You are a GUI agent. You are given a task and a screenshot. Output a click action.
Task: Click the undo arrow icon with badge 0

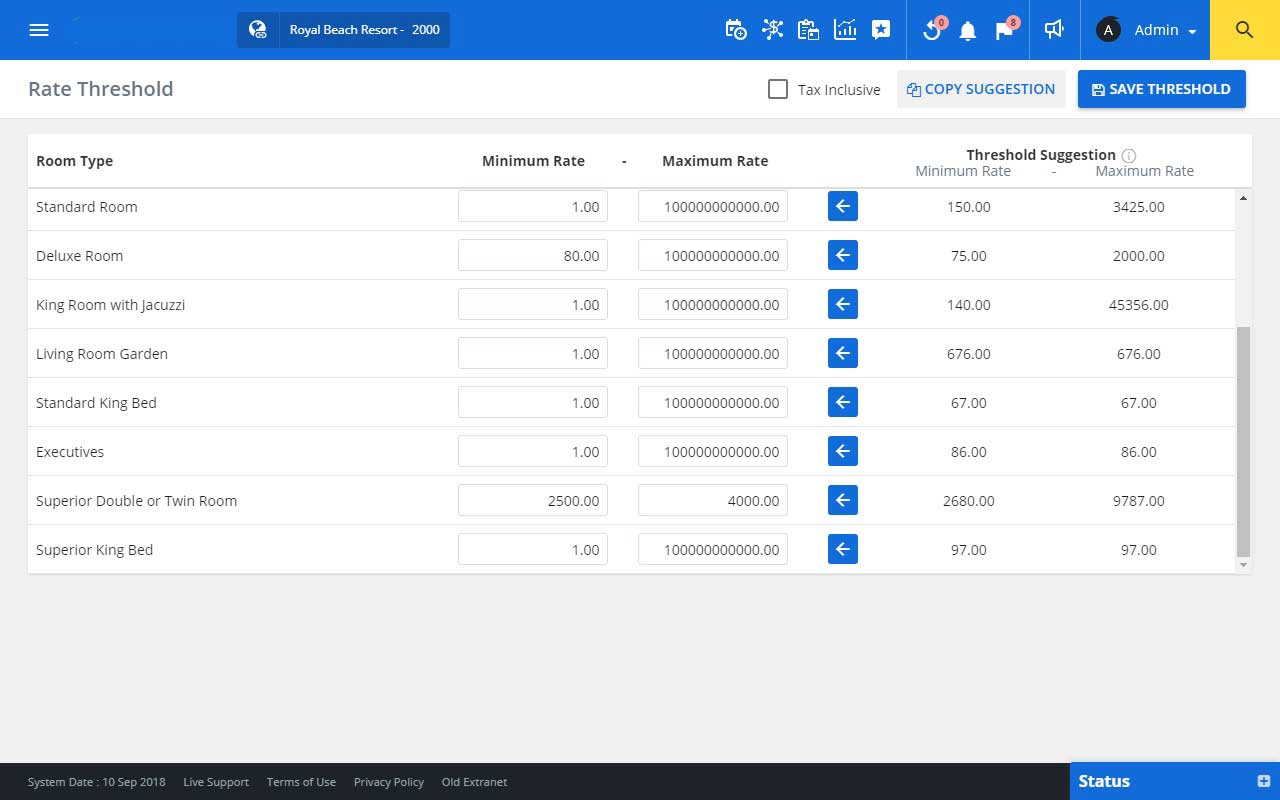932,30
